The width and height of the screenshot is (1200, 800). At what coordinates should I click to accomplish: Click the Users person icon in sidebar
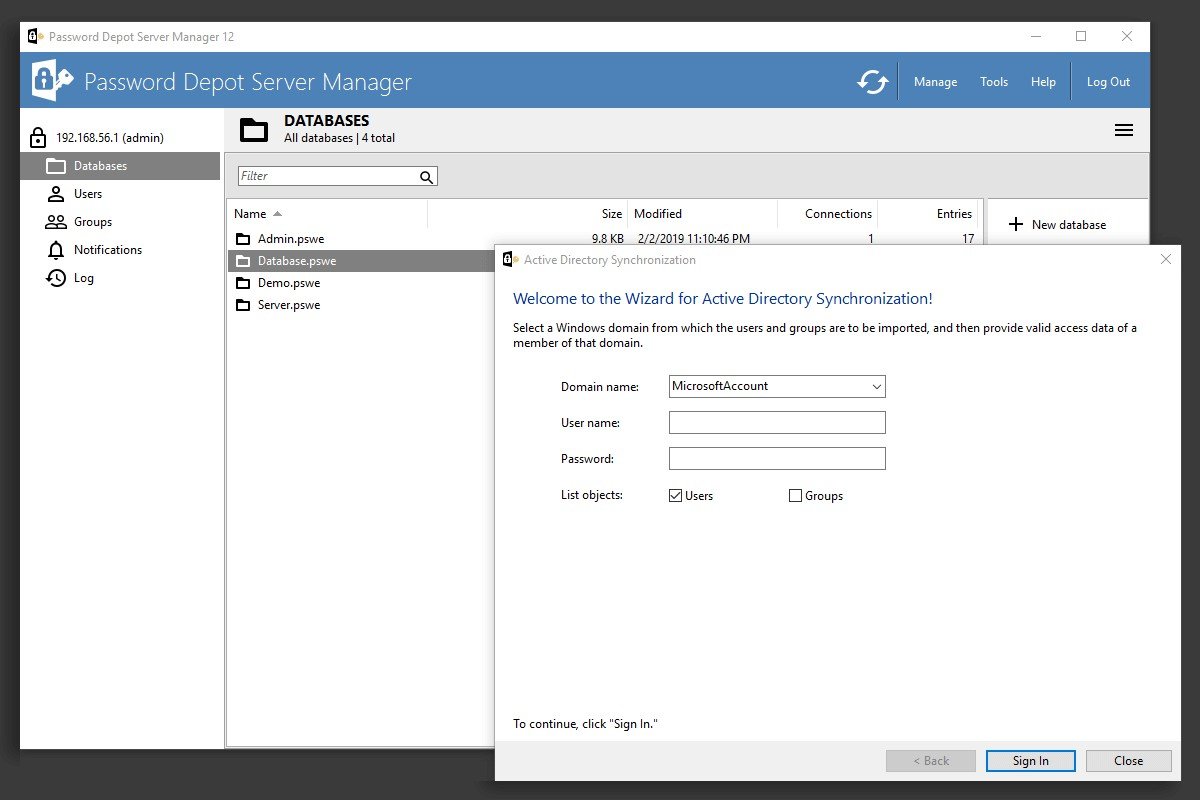[x=56, y=194]
